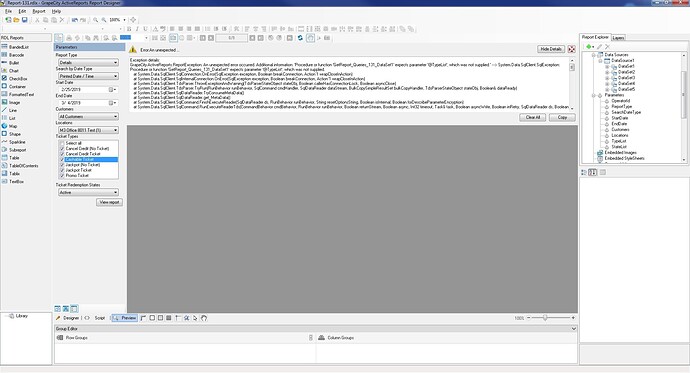Viewport: 690px width, 373px height.
Task: Switch to the Layers tab
Action: (618, 38)
